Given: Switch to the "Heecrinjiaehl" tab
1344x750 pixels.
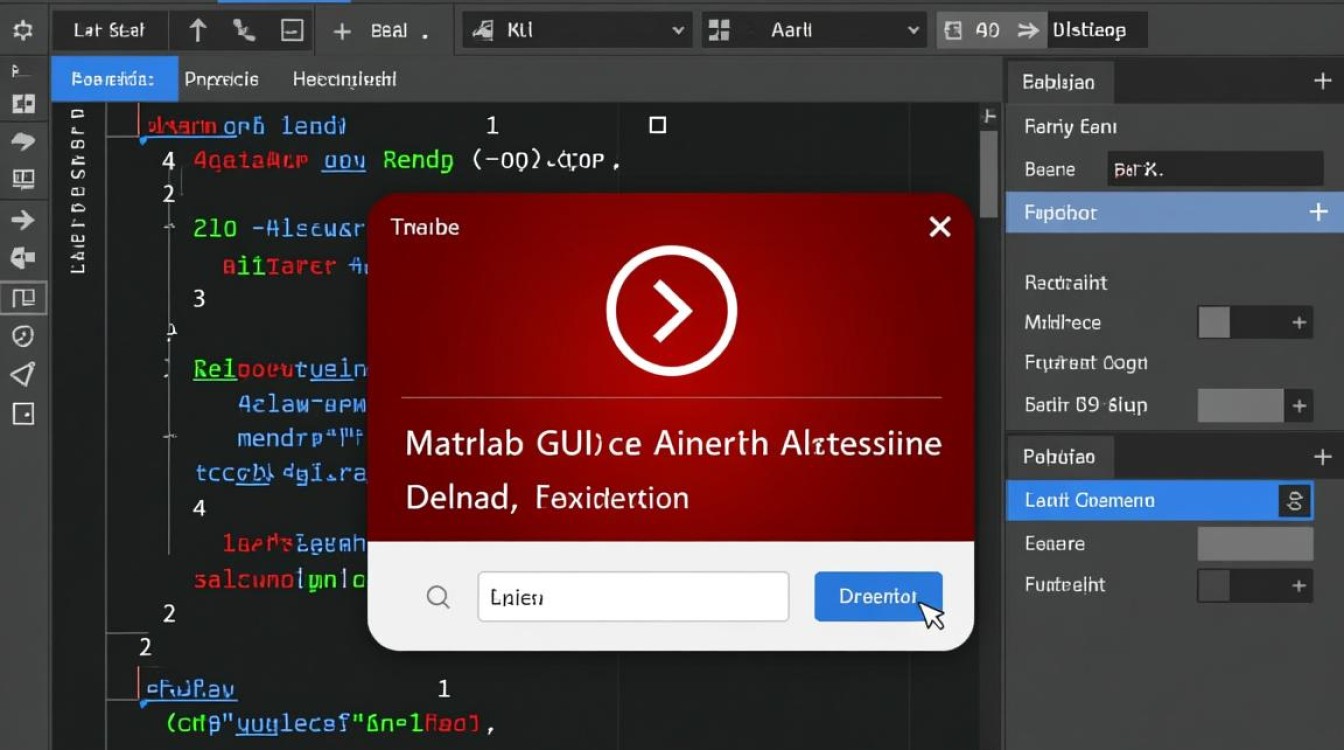Looking at the screenshot, I should [x=344, y=79].
